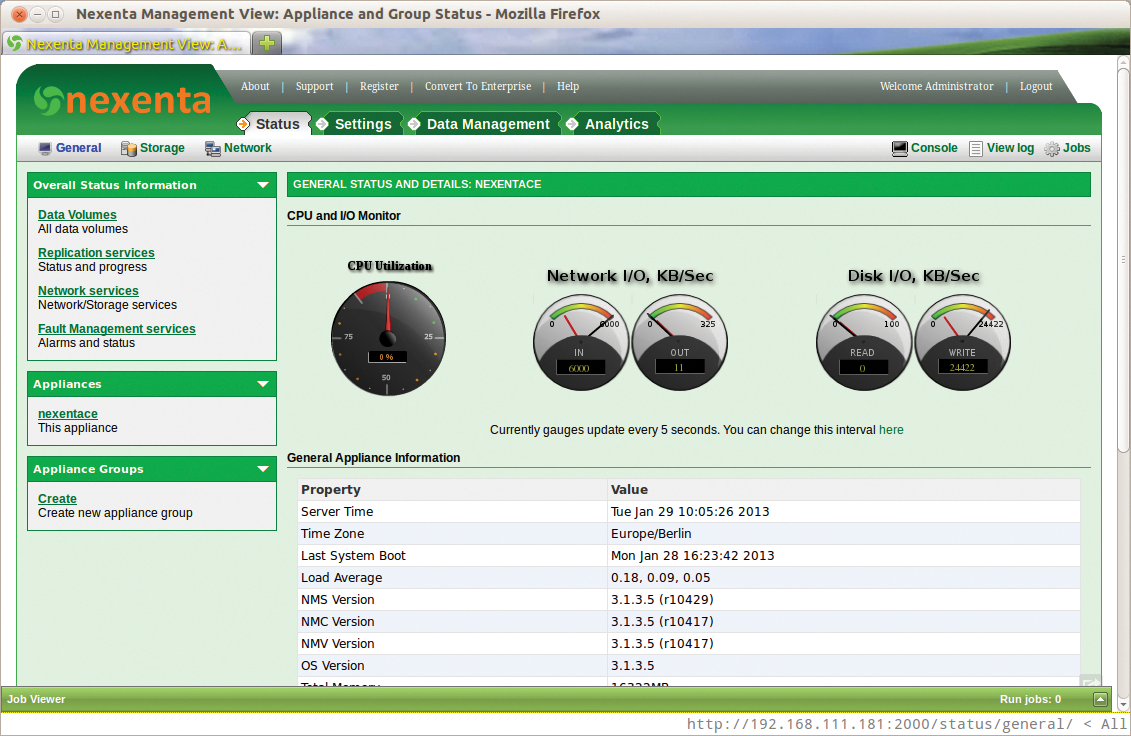Collapse the Appliances panel
Screen dimensions: 1131x736
(263, 384)
